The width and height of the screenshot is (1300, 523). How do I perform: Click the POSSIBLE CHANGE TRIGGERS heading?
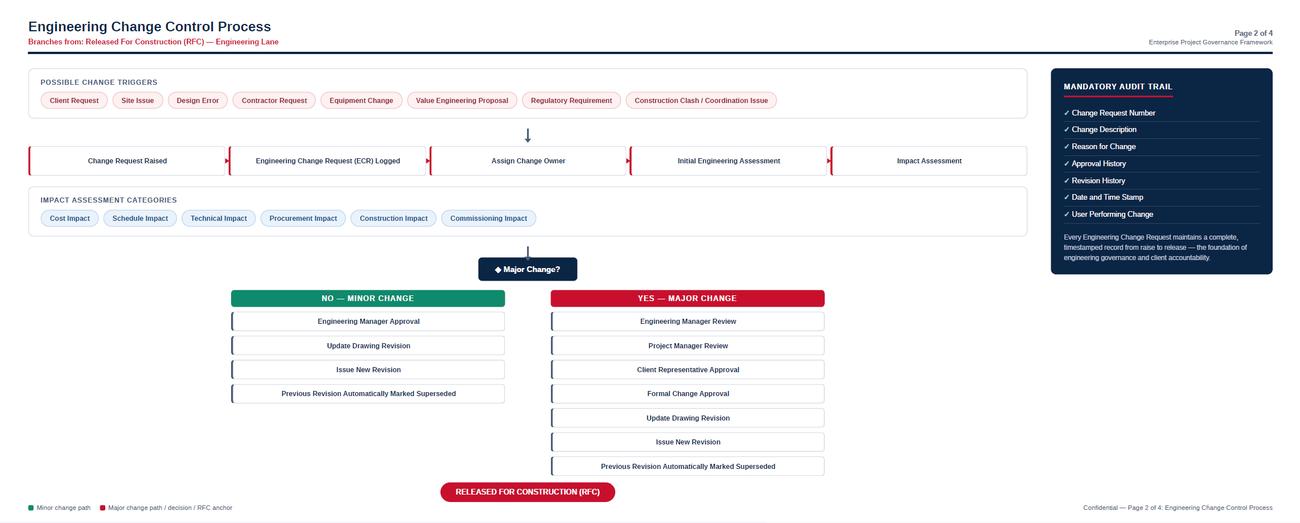99,82
